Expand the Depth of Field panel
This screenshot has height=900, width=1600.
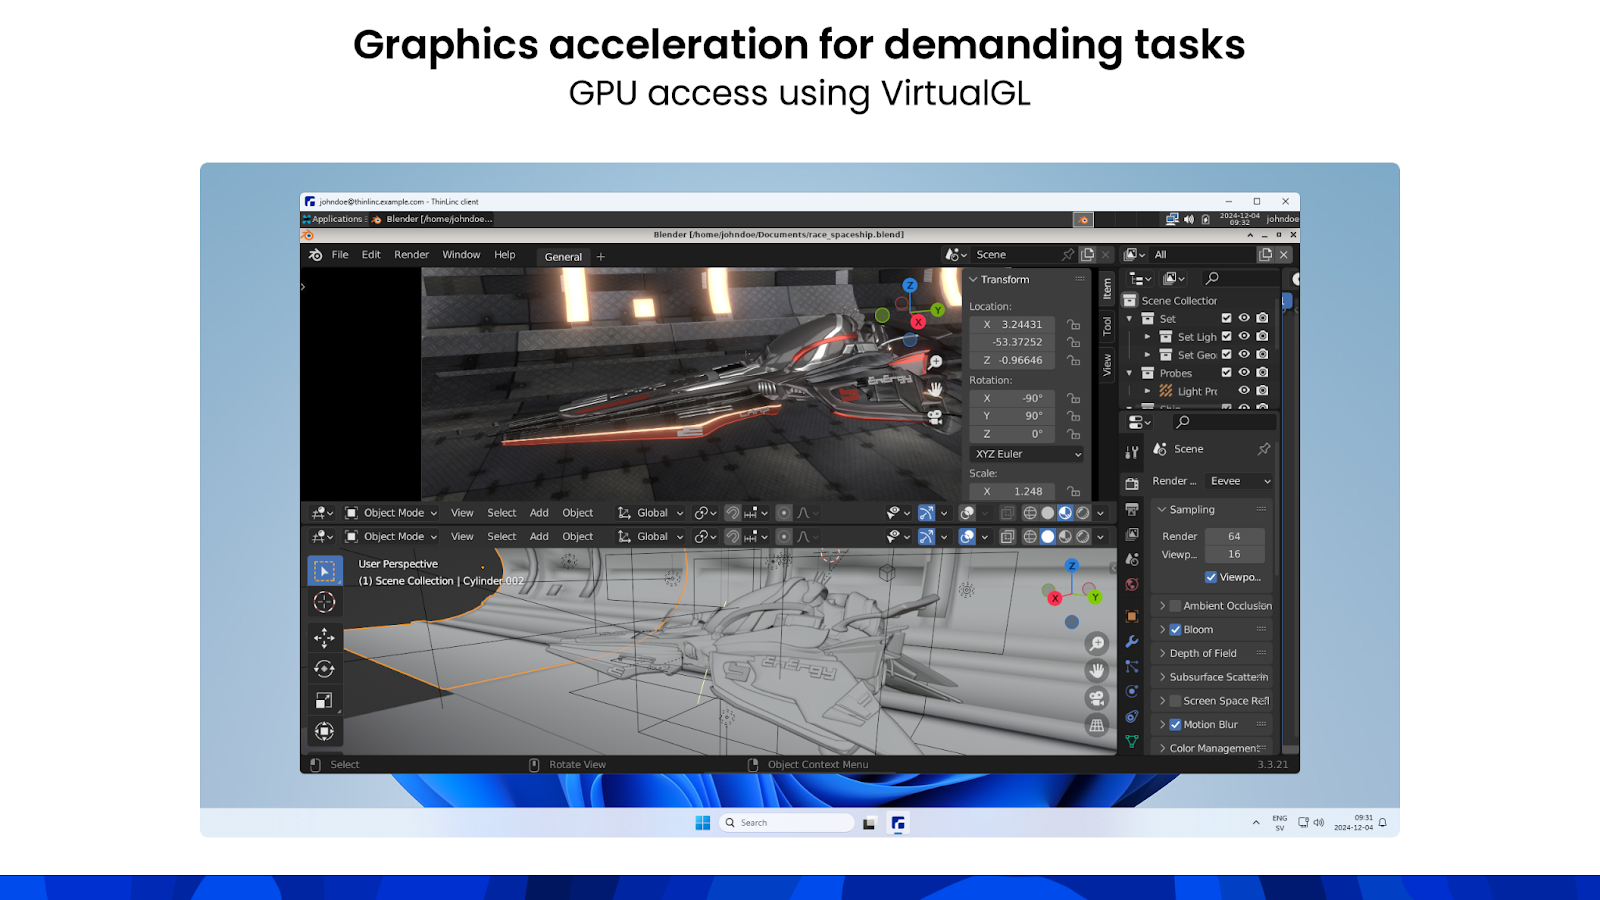click(x=1203, y=653)
